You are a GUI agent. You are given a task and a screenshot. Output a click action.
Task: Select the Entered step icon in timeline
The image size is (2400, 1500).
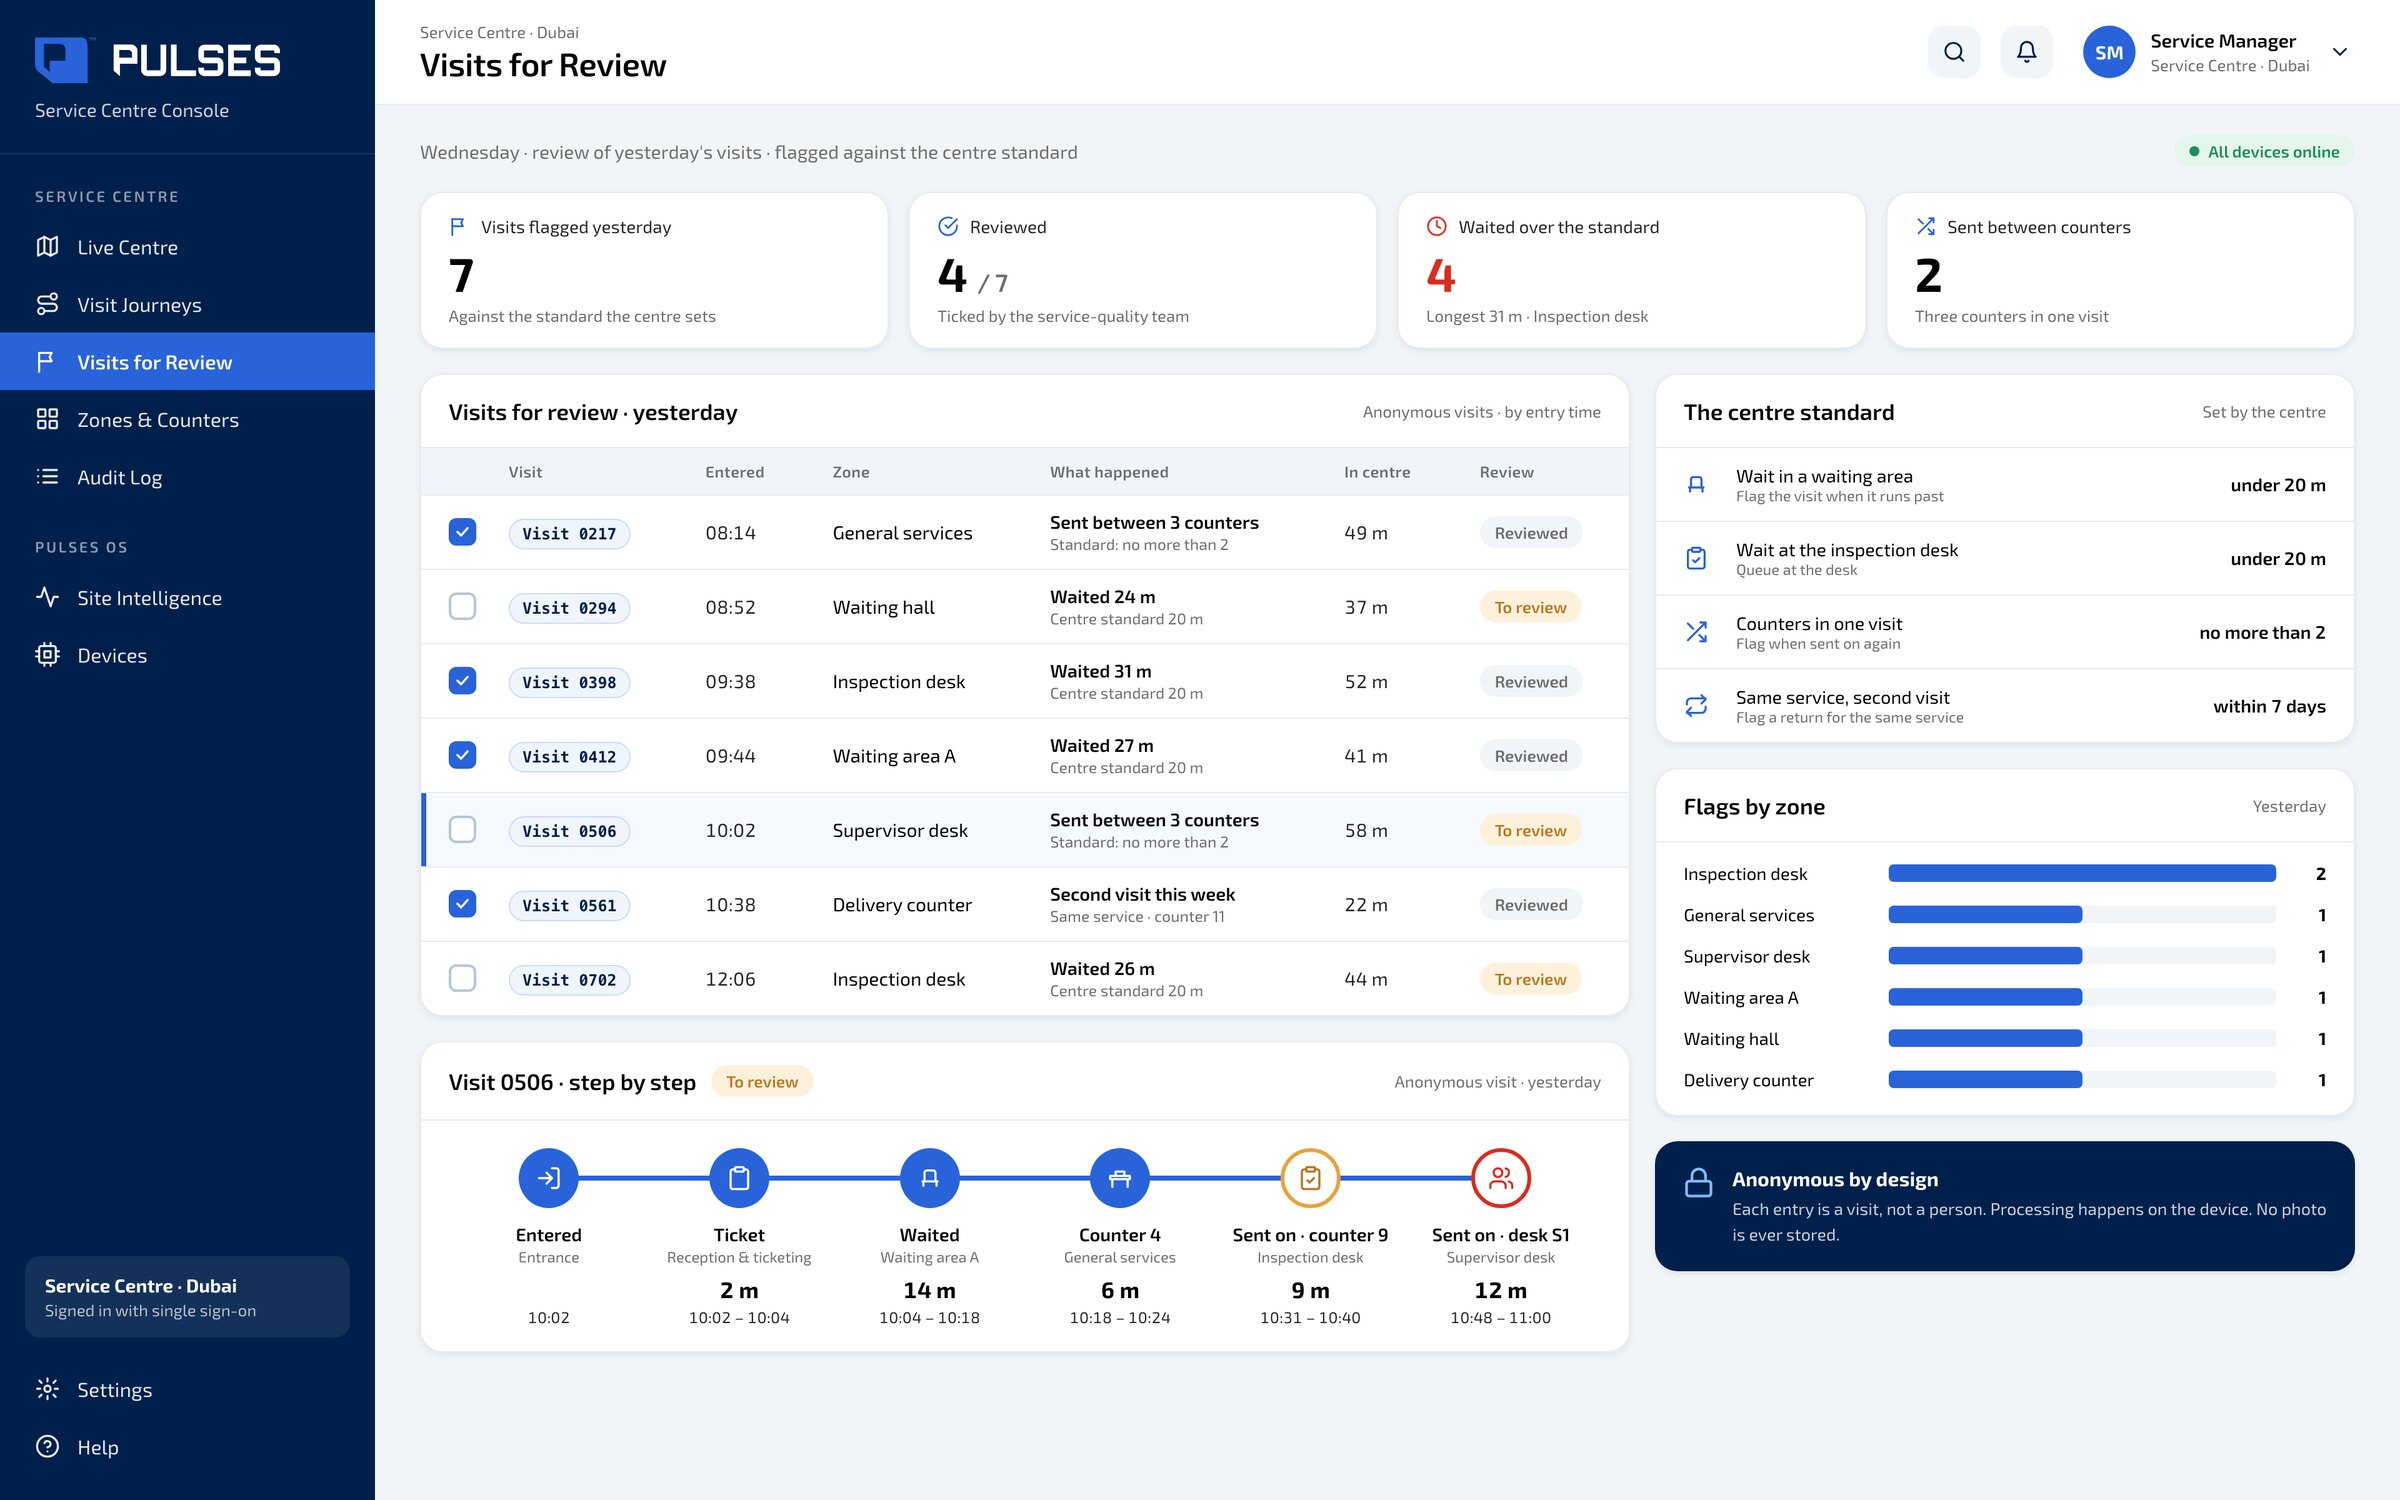click(x=548, y=1178)
